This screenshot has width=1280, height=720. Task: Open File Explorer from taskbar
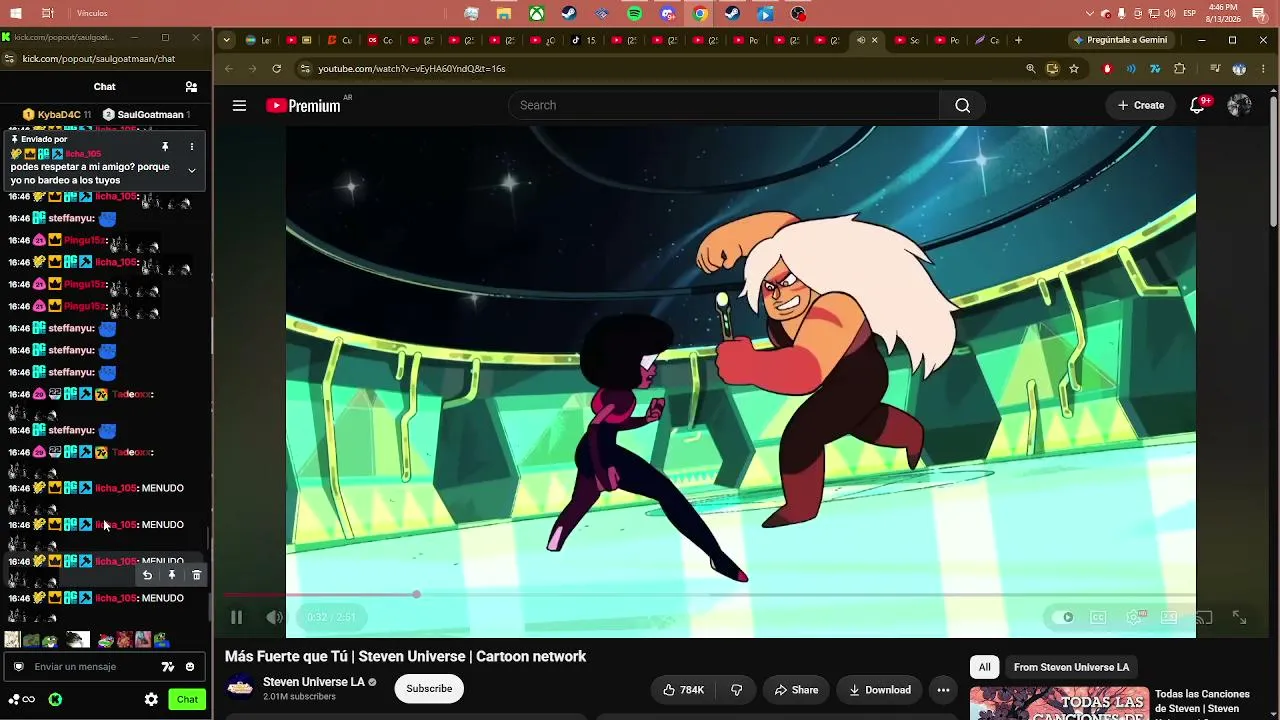pos(505,14)
